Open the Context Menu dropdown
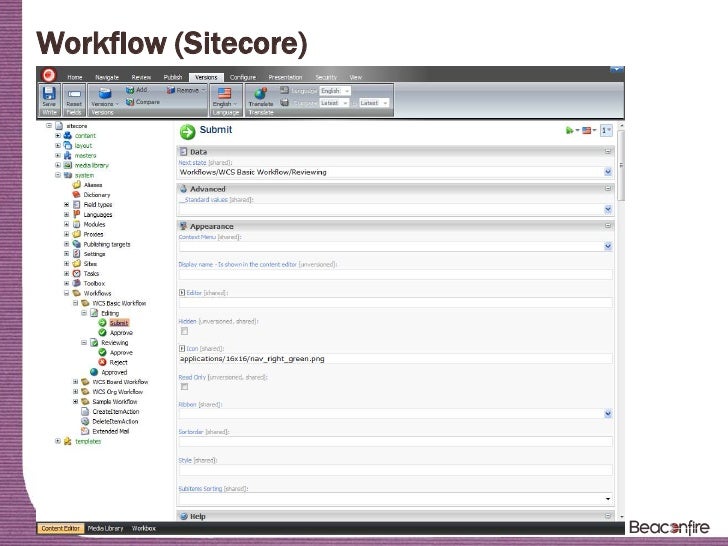 point(608,247)
